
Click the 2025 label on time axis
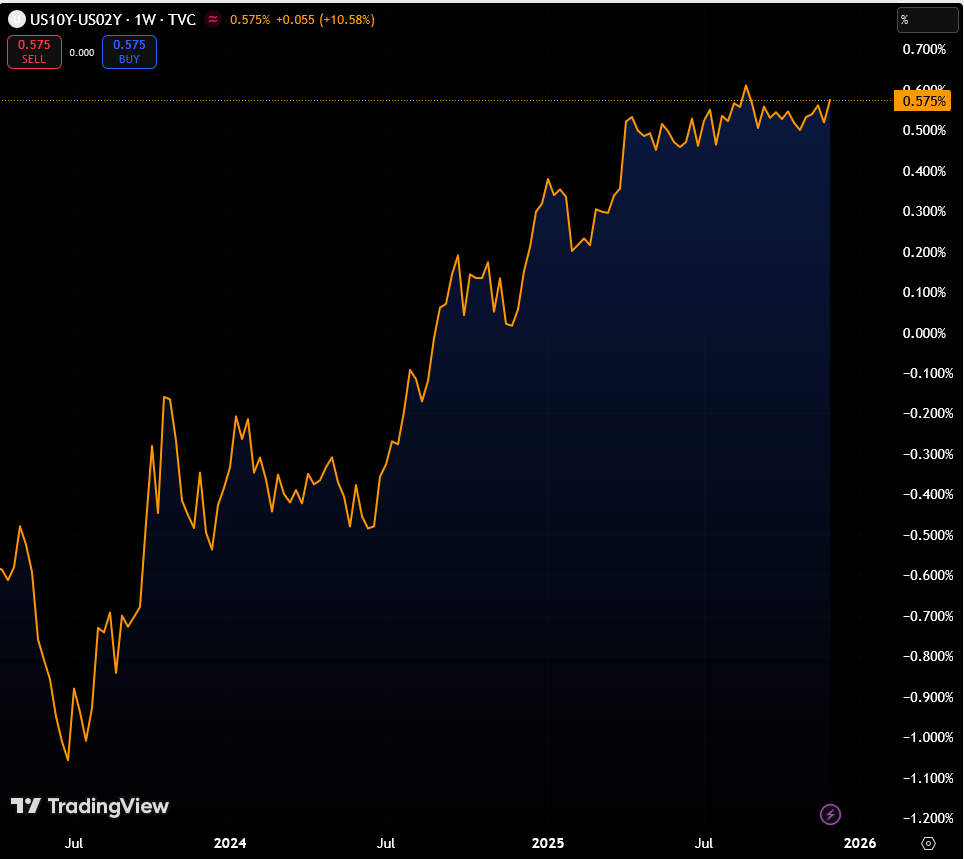(548, 844)
